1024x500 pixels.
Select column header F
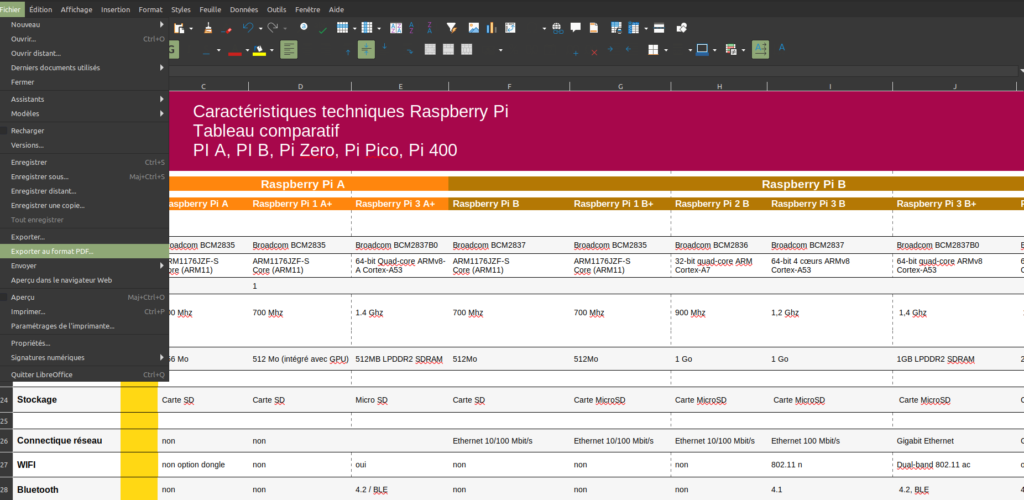509,86
